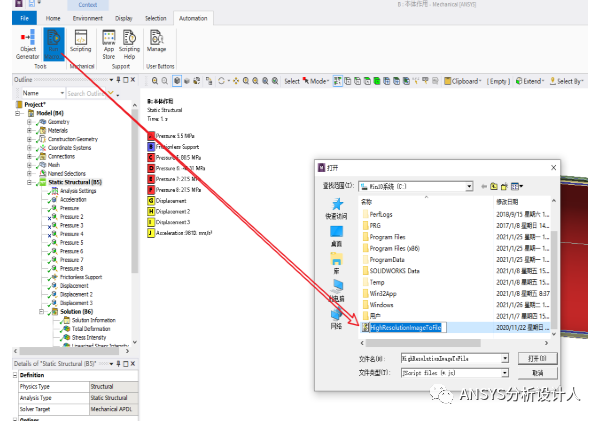Select the SOLIDWORKS Data folder
Viewport: 600px width, 421px height.
point(395,271)
